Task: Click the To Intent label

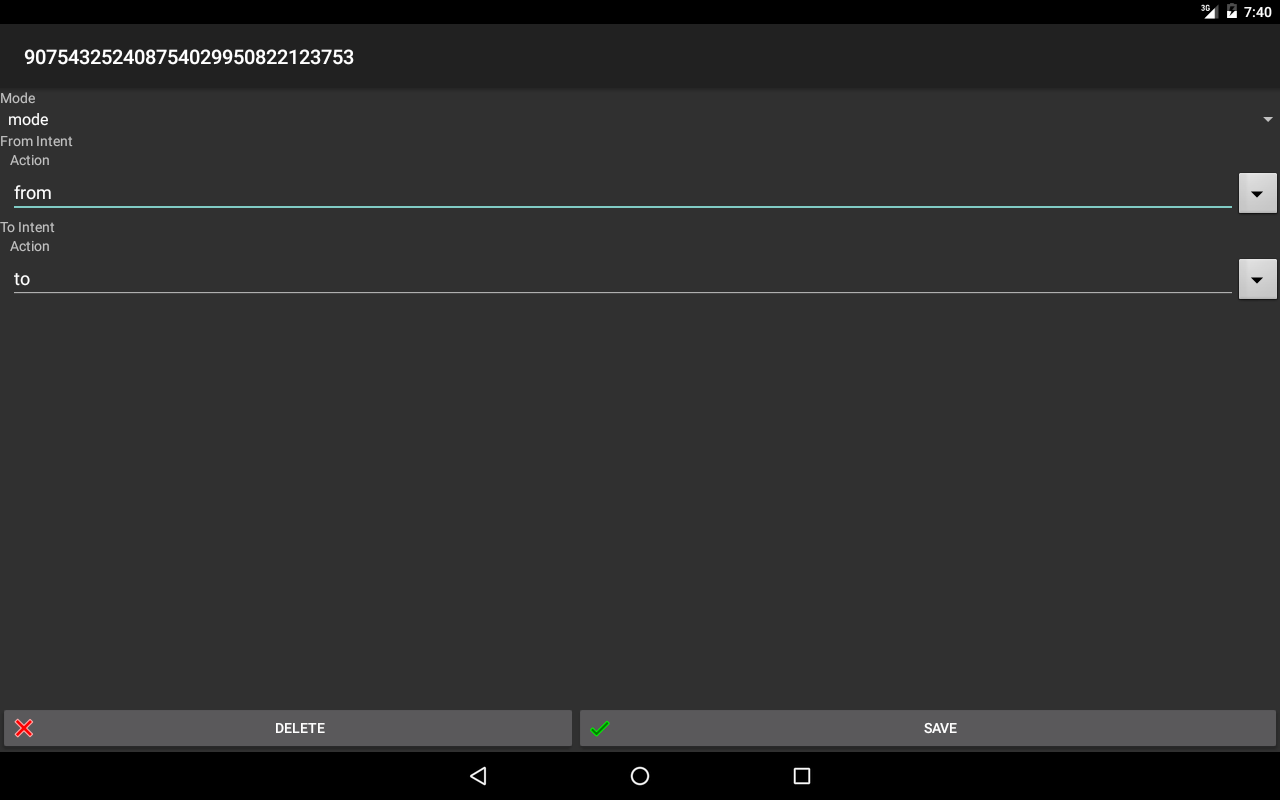Action: (27, 227)
